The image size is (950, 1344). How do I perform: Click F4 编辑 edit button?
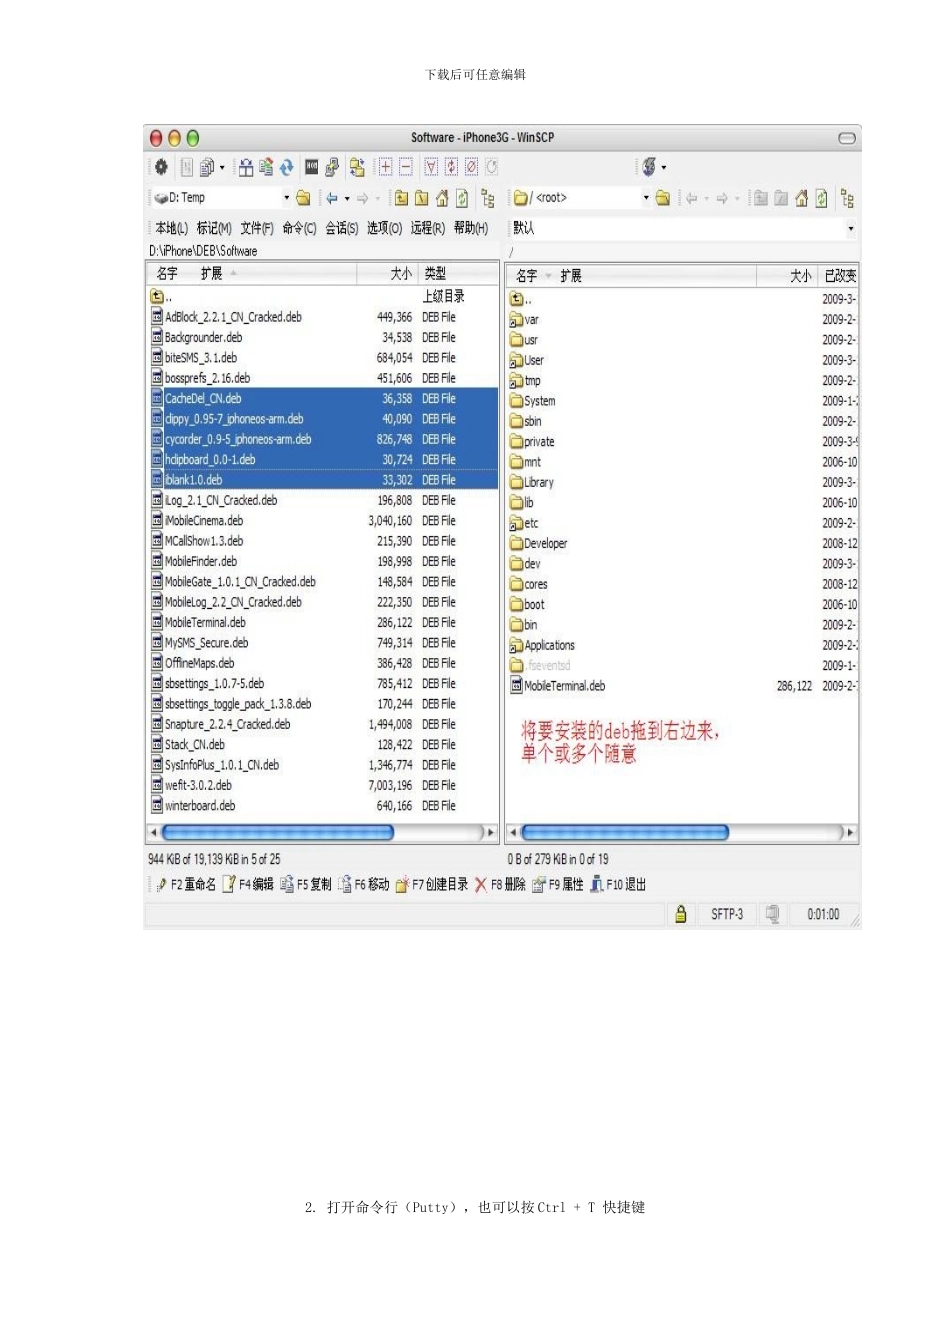pyautogui.click(x=248, y=884)
